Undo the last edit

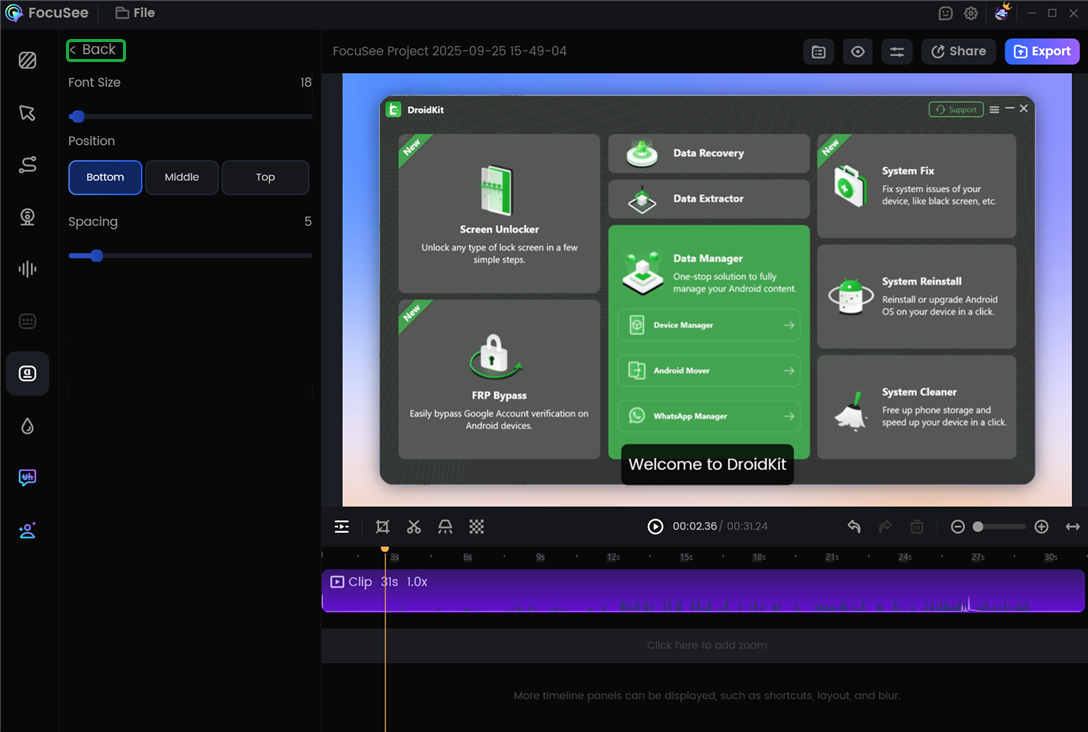point(853,526)
